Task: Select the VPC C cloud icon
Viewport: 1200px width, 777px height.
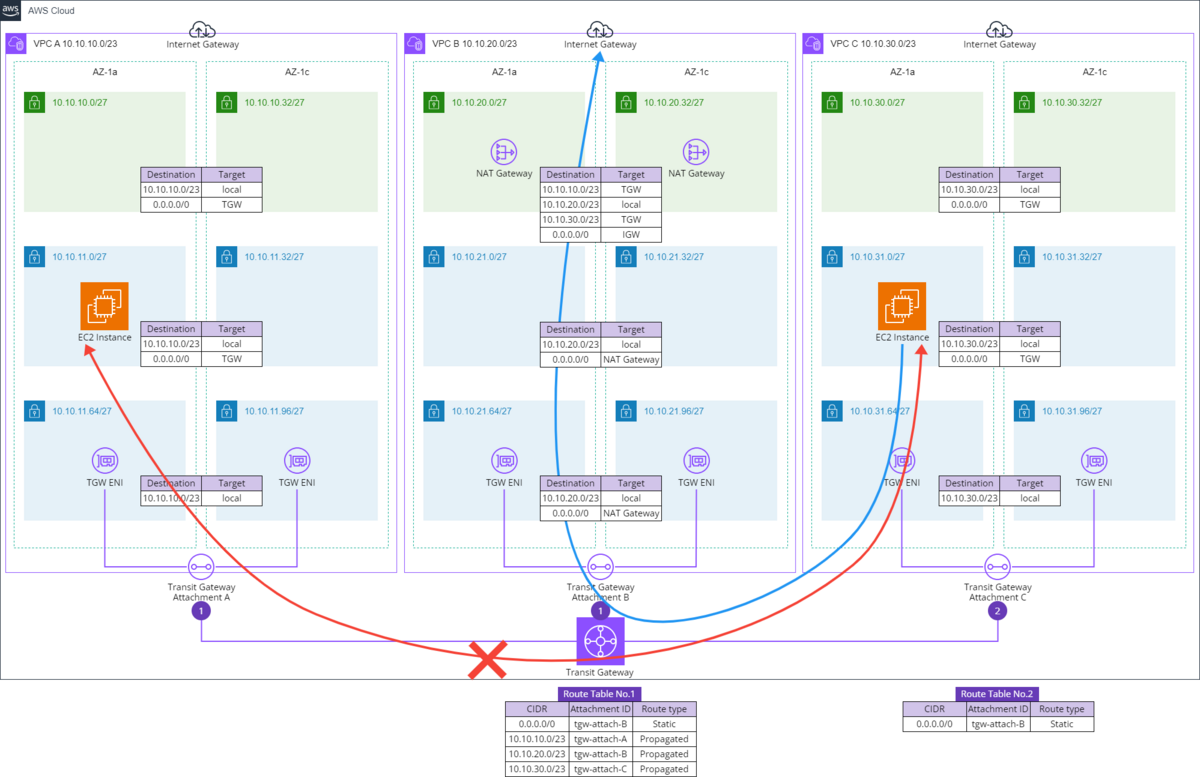Action: click(x=813, y=44)
